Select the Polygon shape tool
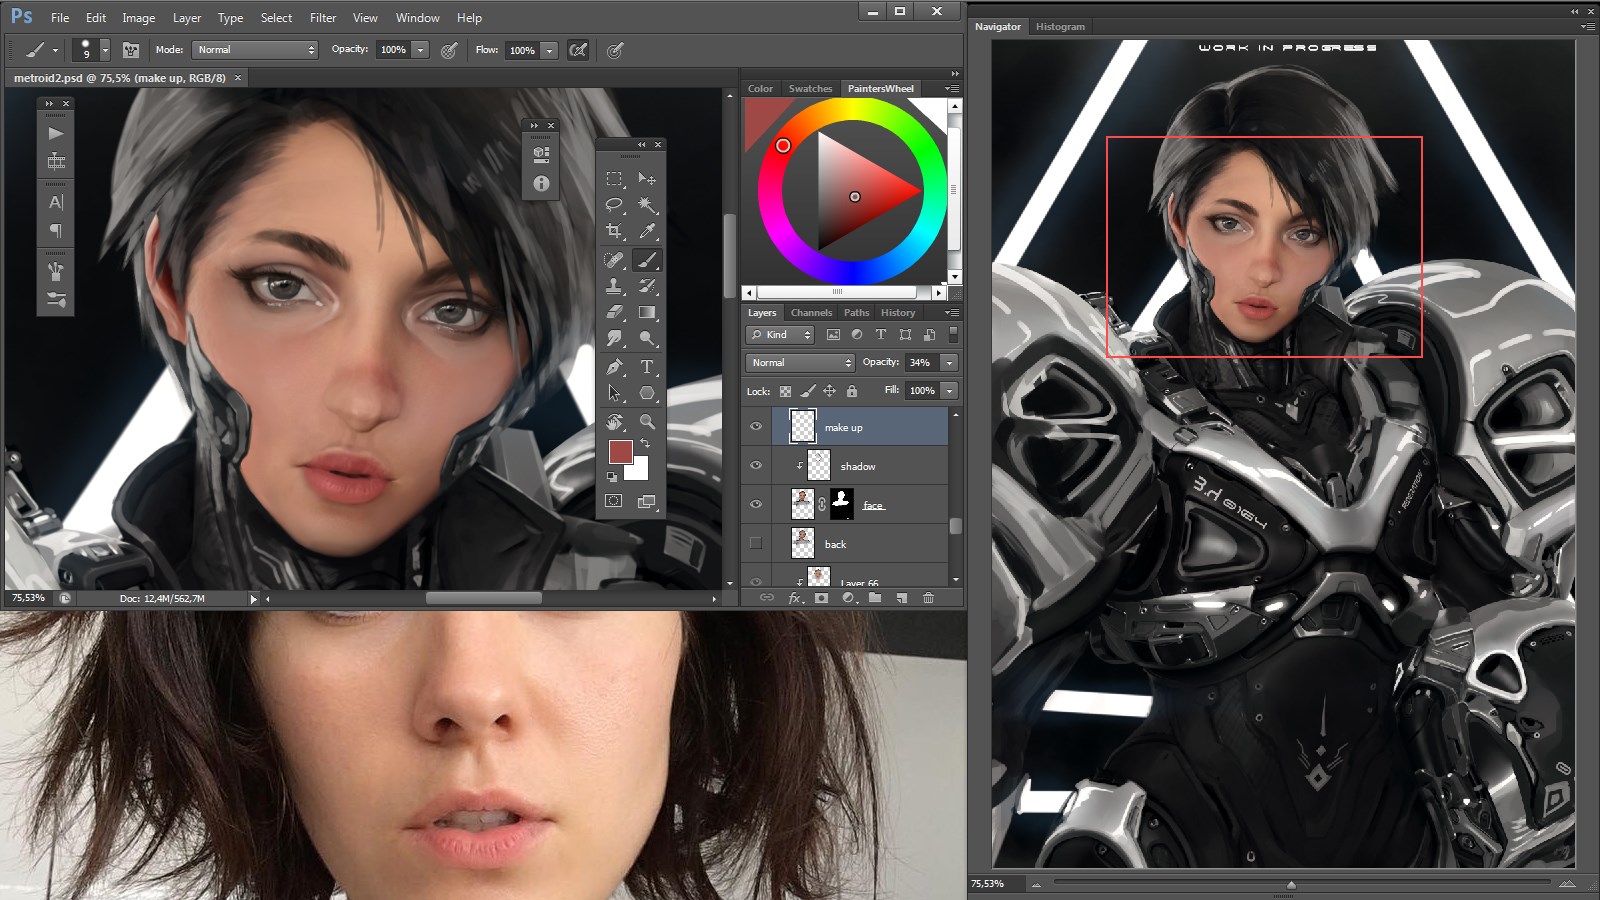 click(x=647, y=393)
